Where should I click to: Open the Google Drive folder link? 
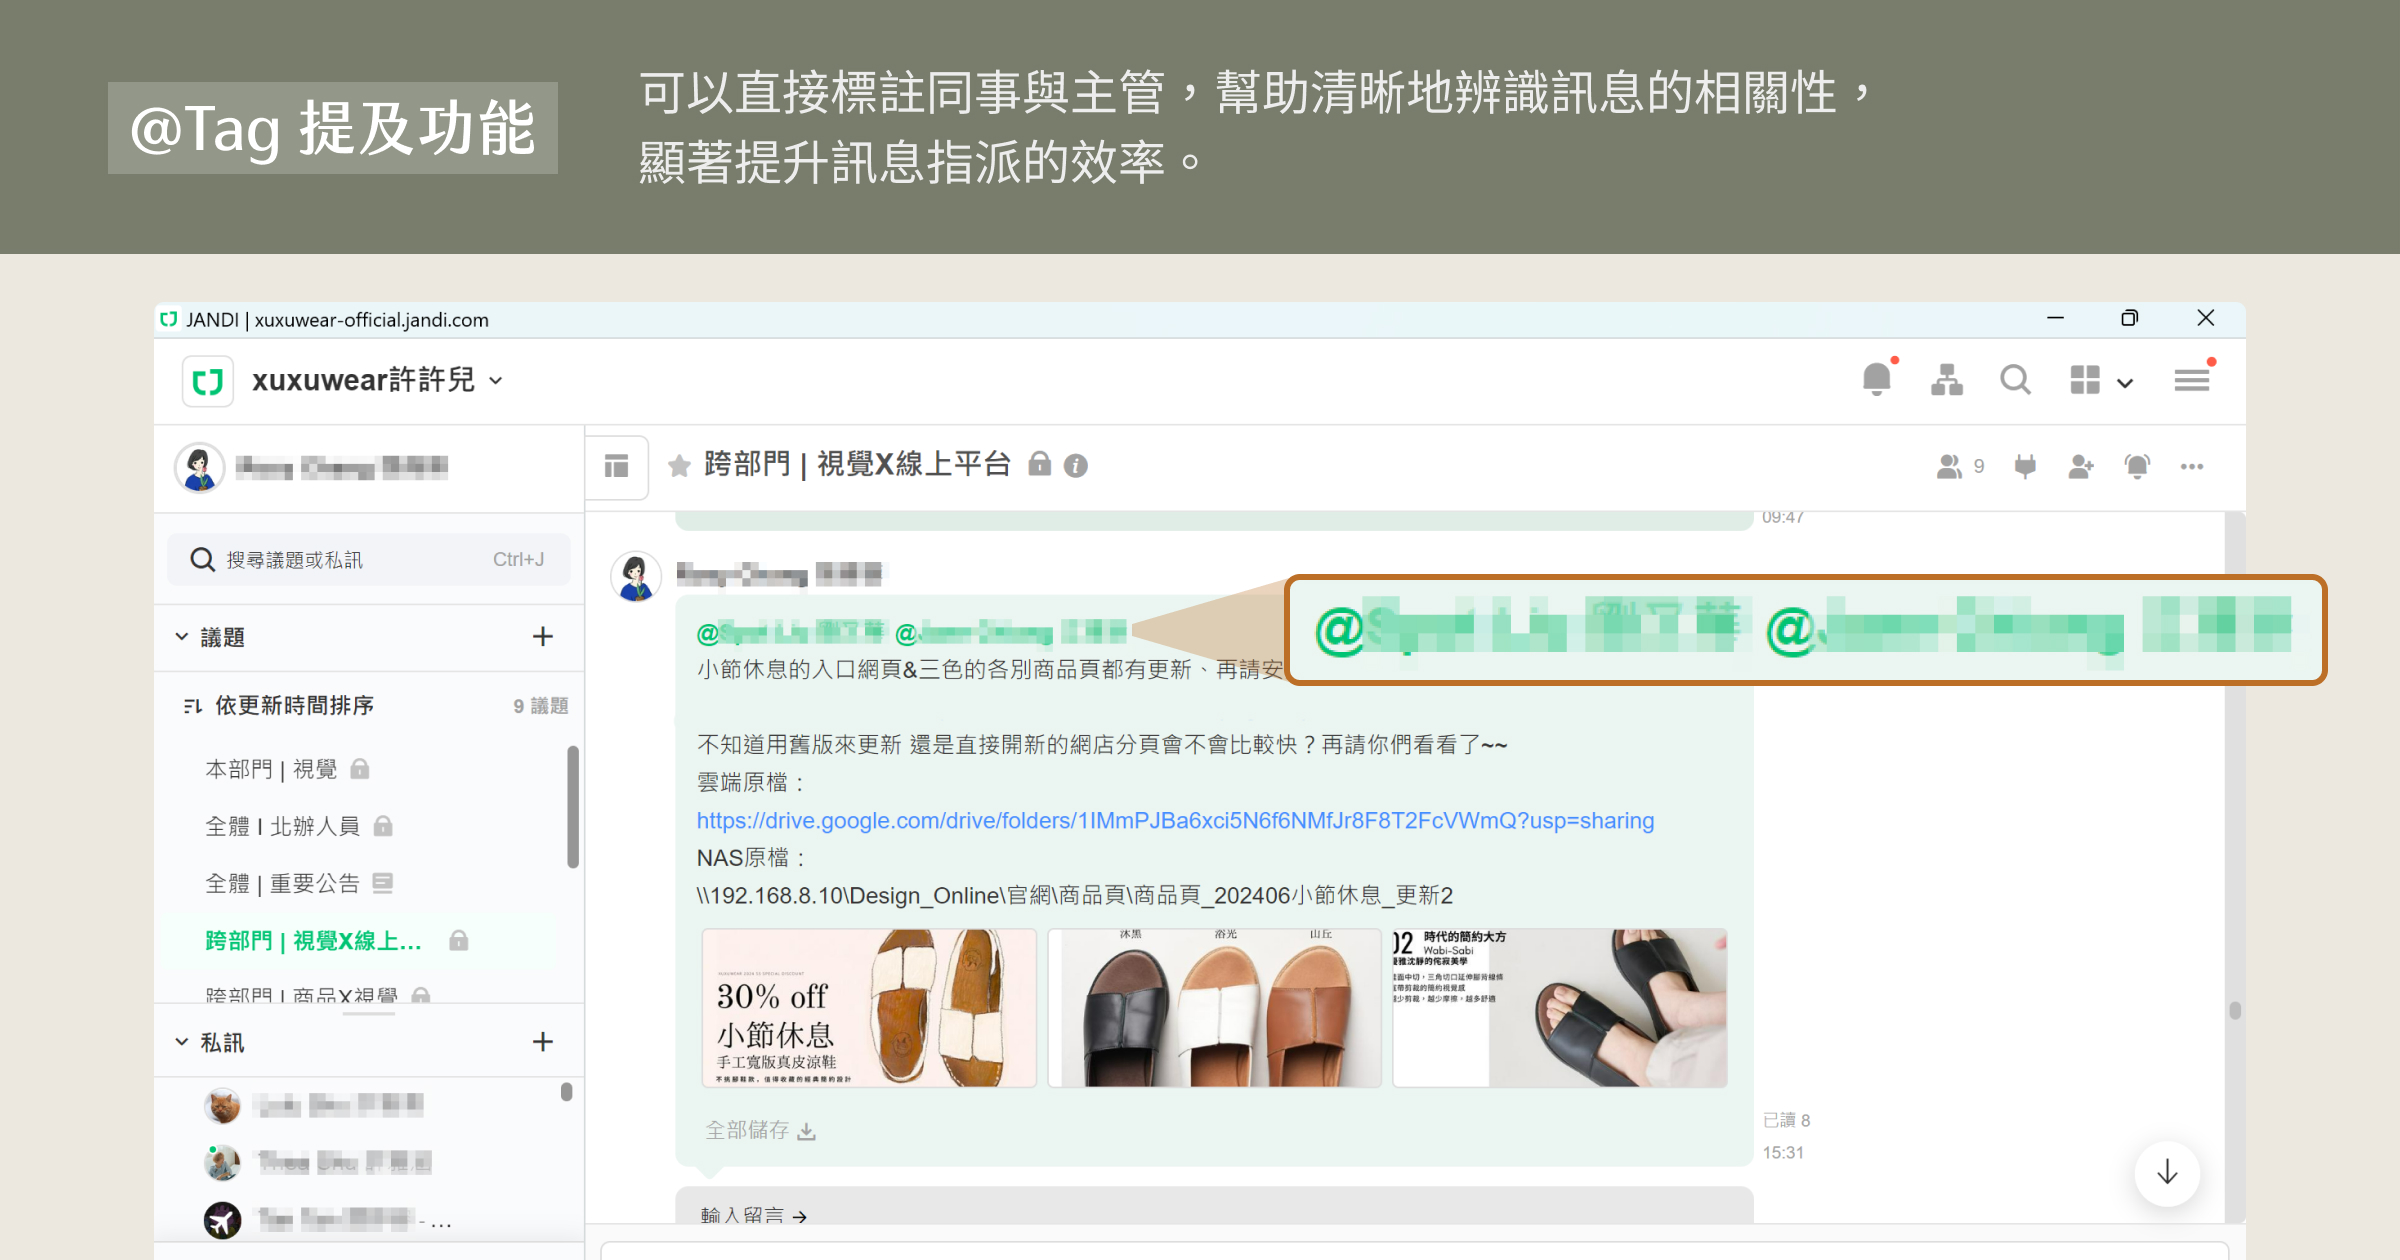pyautogui.click(x=1175, y=821)
